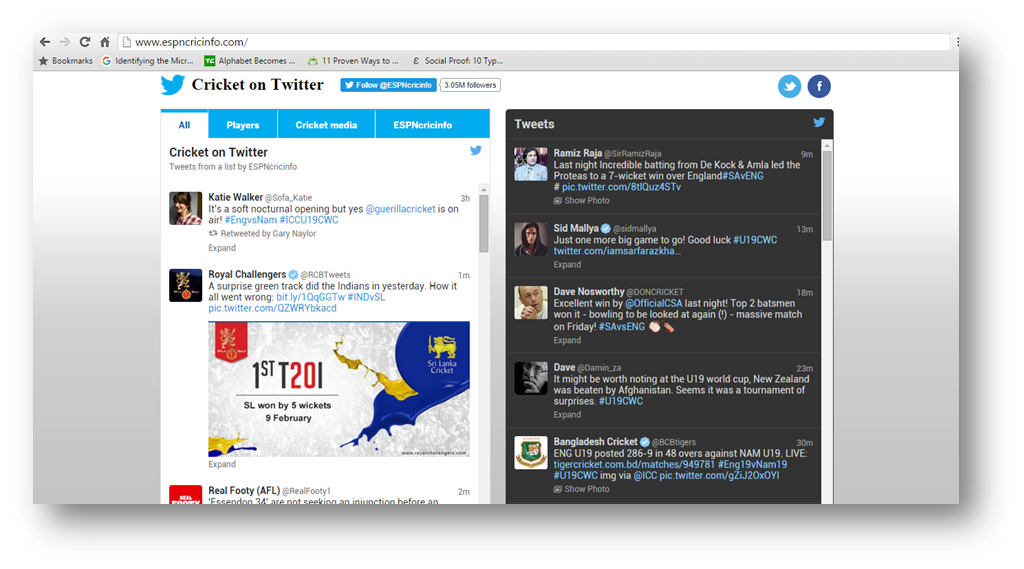Show Photo on Bangladesh Cricket tweet
1024x569 pixels.
click(x=581, y=489)
